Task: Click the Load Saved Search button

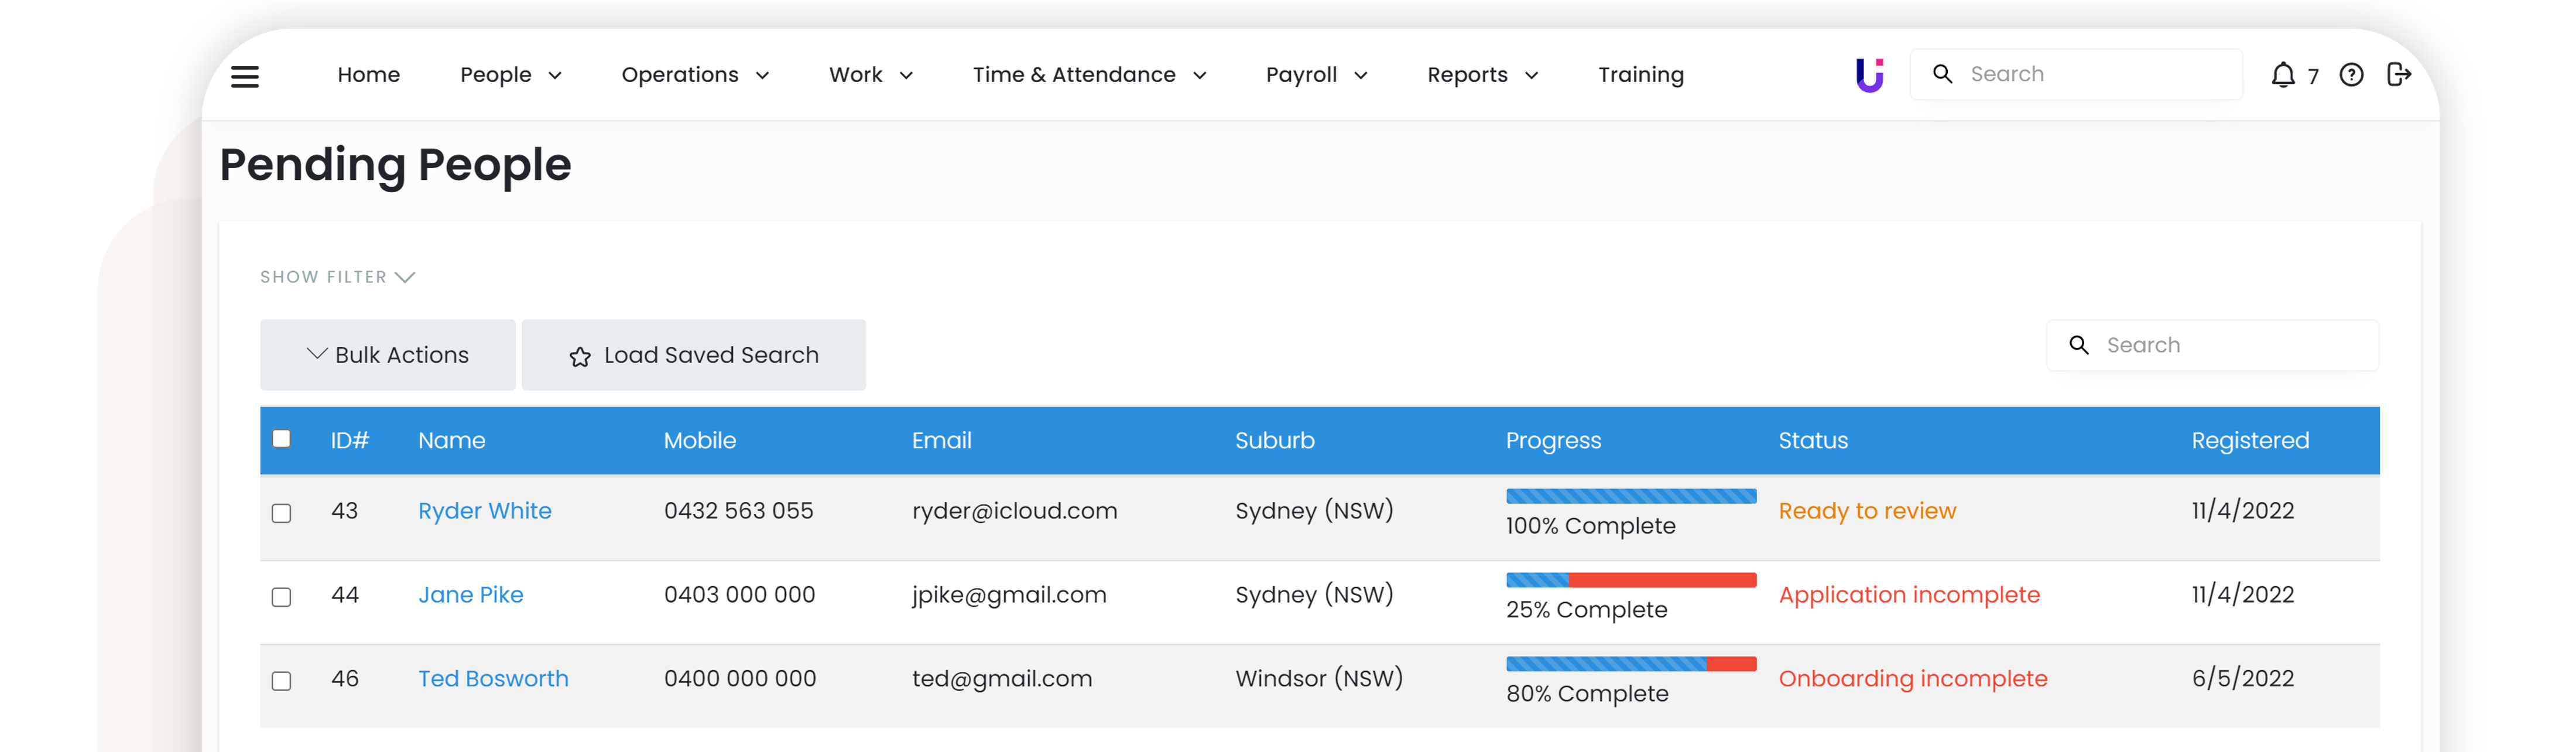Action: [694, 355]
